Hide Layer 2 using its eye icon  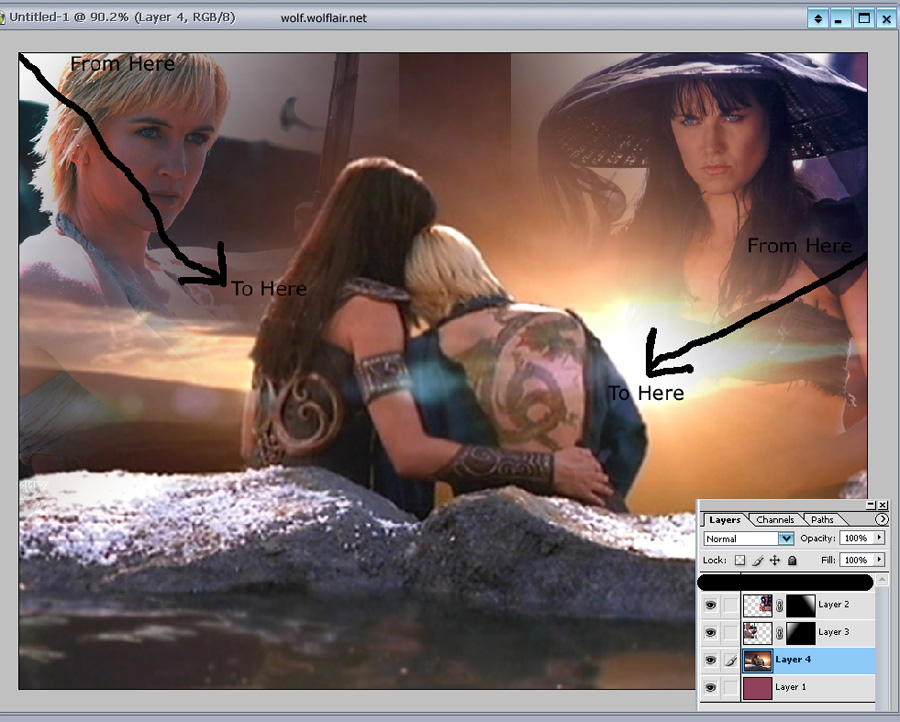711,605
